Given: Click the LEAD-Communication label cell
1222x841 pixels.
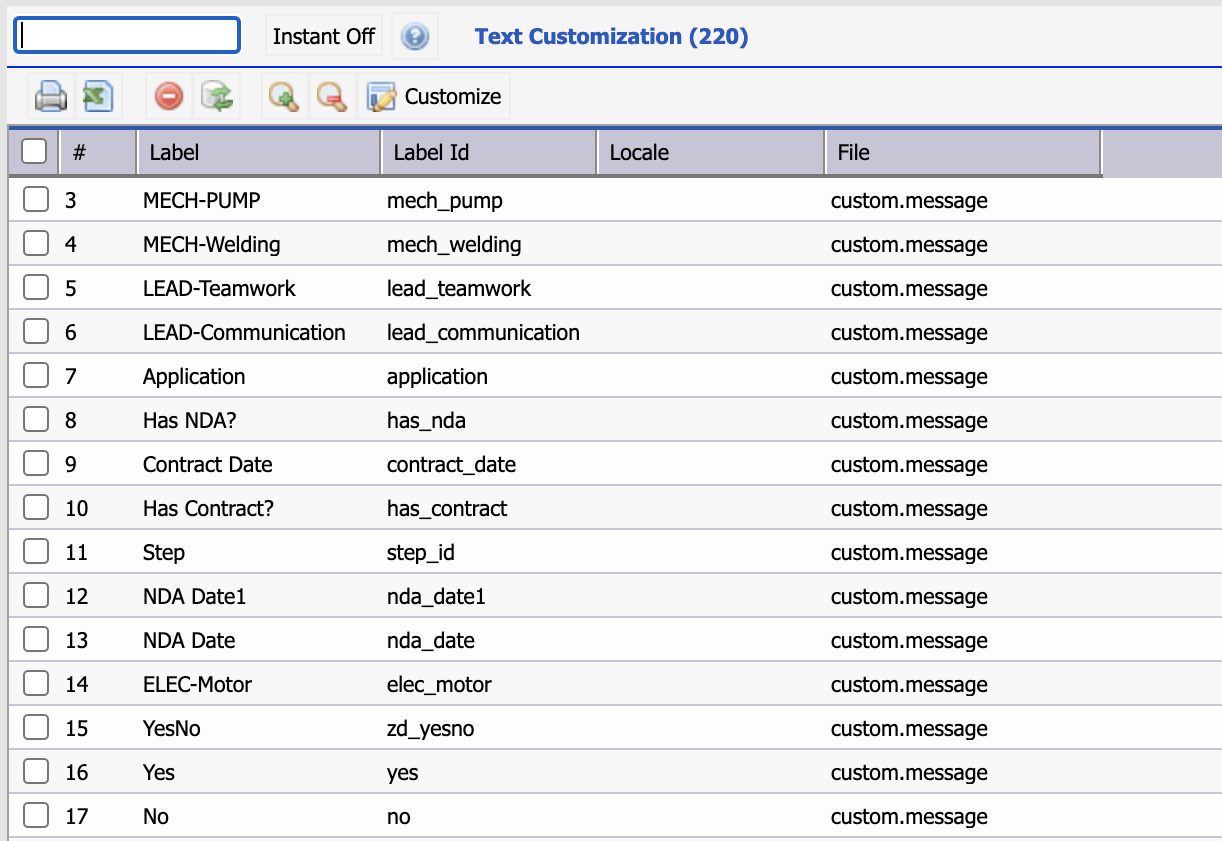Looking at the screenshot, I should tap(244, 333).
